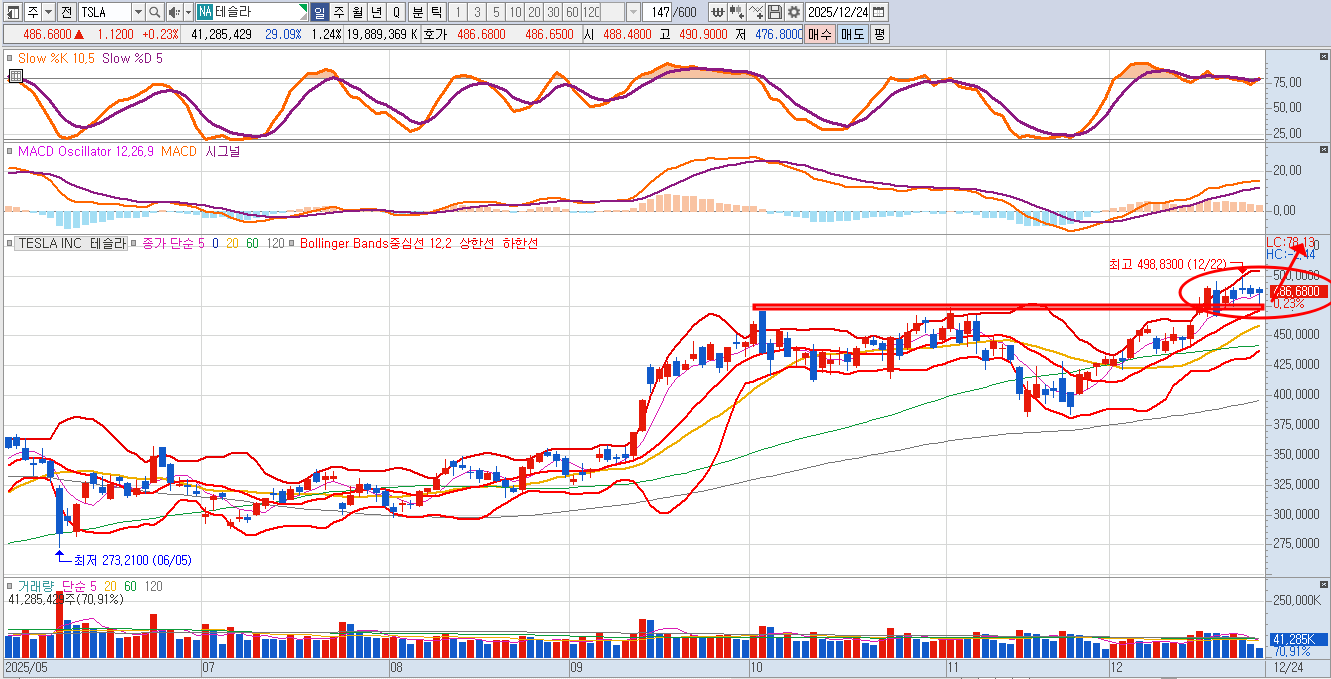
Task: Click the speaker sound icon
Action: point(174,12)
